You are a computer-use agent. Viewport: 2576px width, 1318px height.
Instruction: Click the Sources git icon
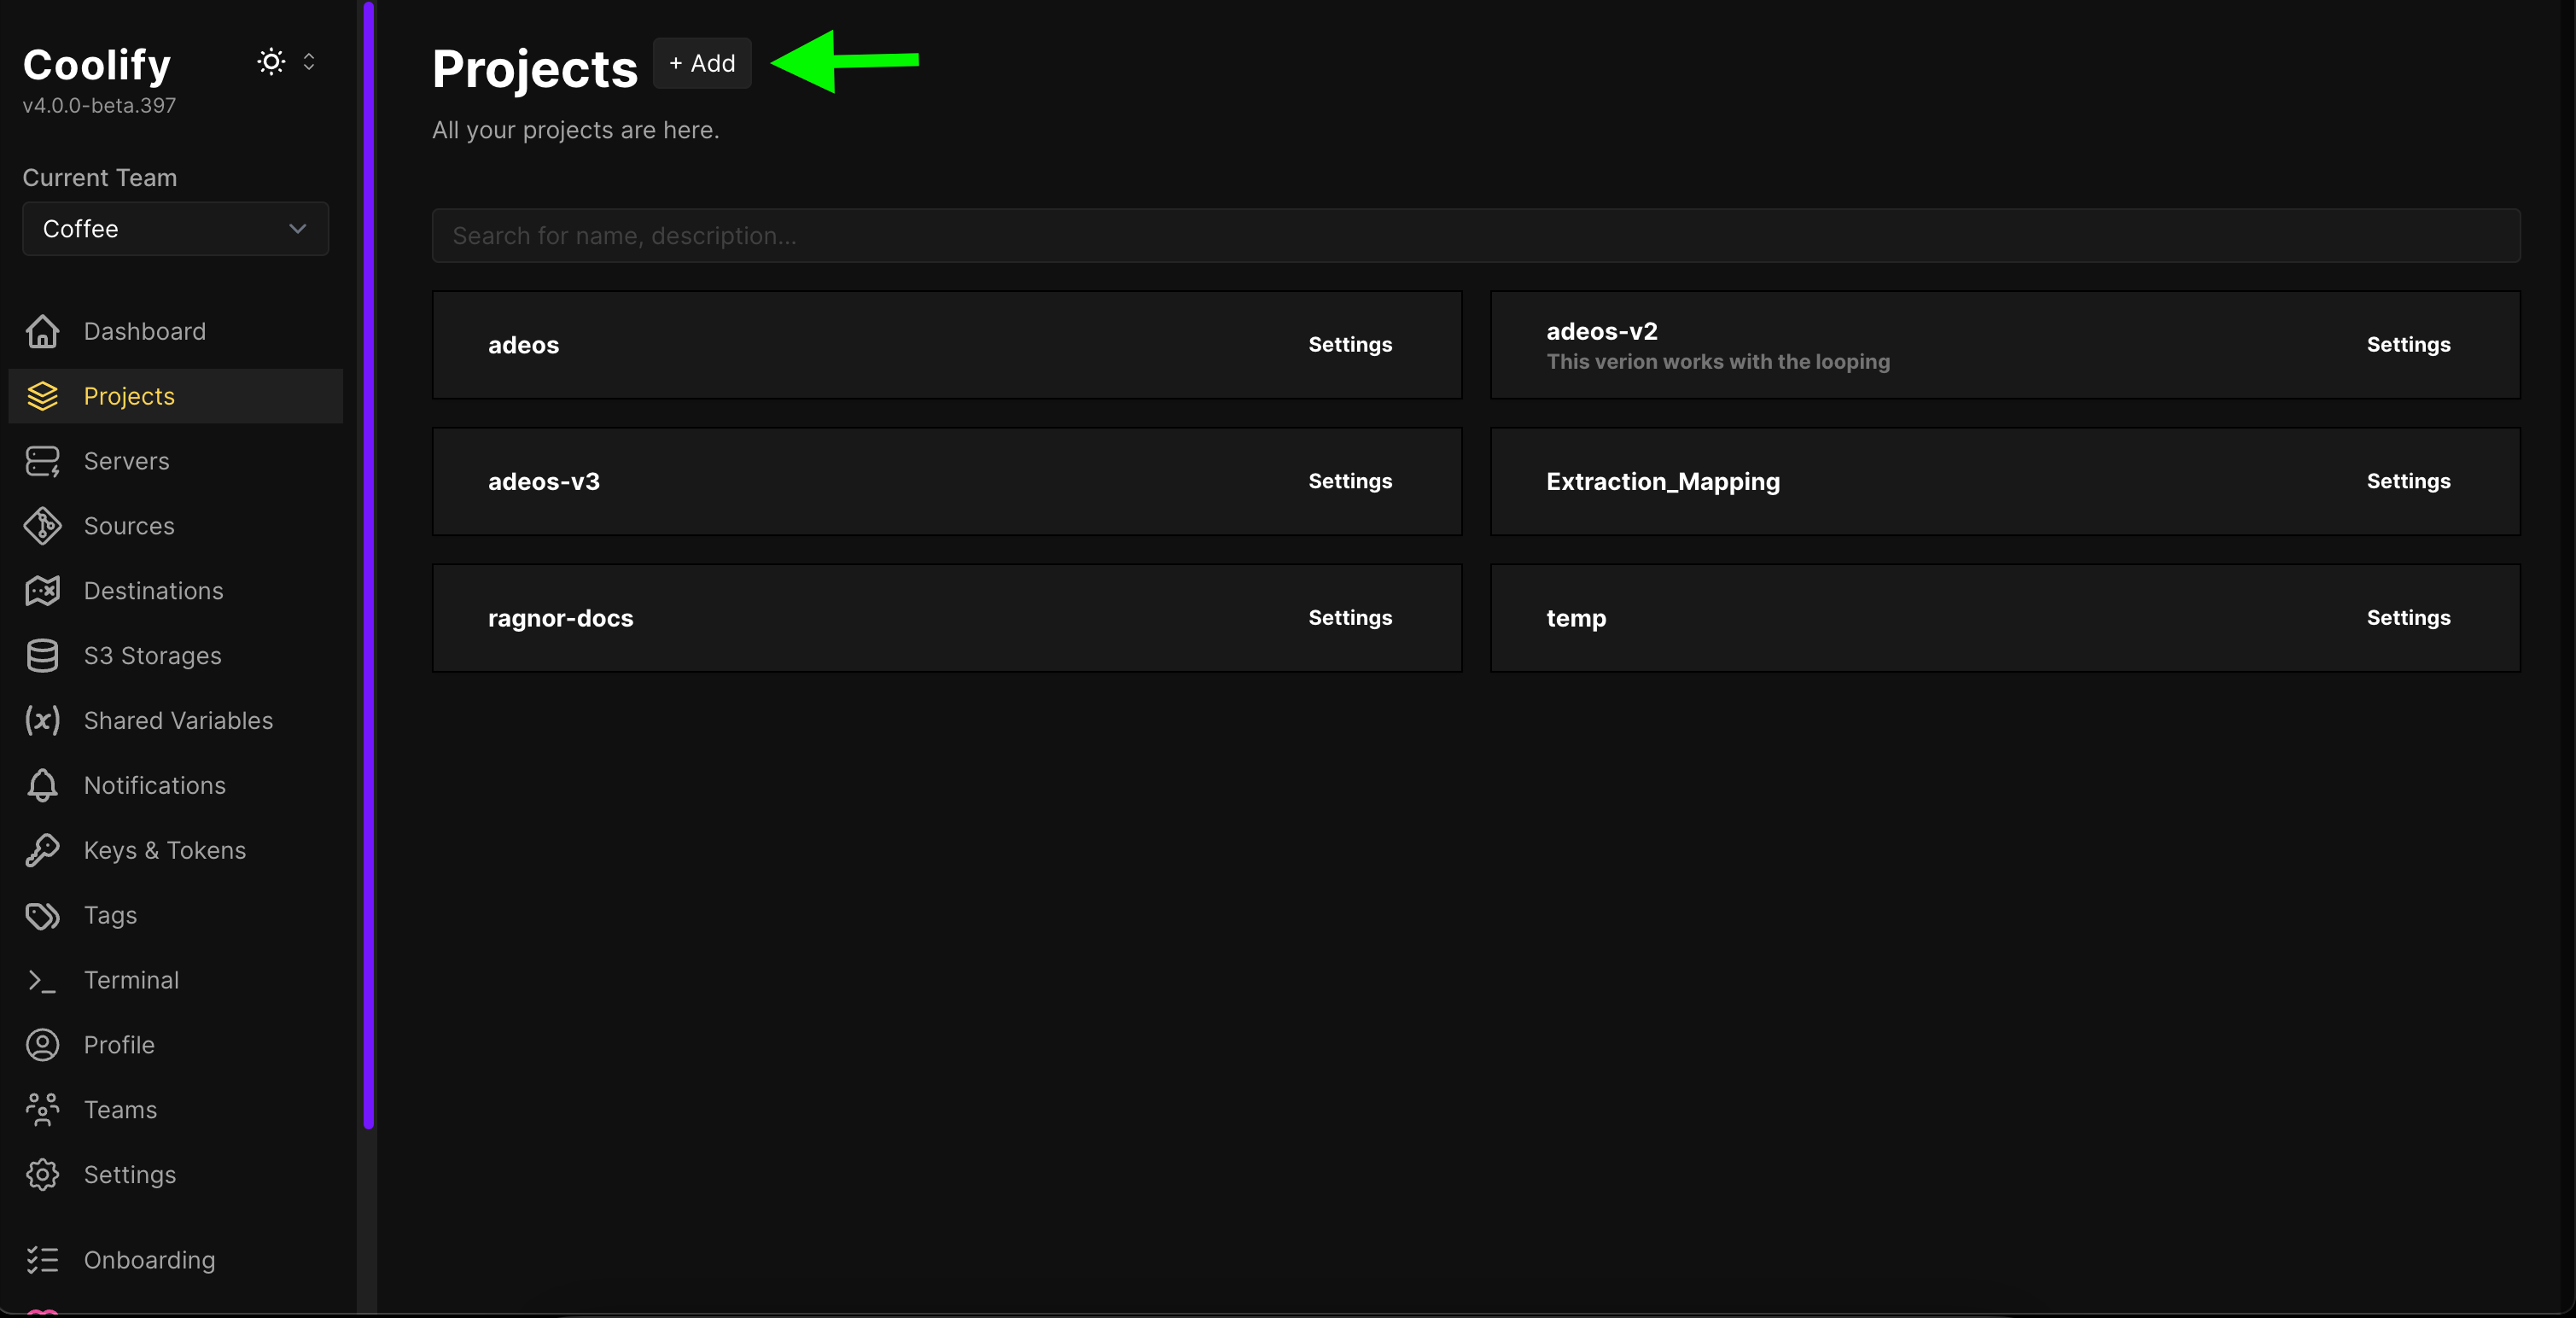click(x=42, y=526)
